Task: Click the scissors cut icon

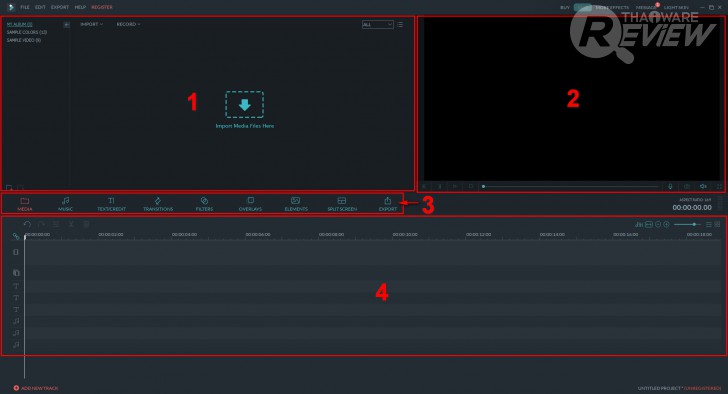Action: click(x=72, y=224)
